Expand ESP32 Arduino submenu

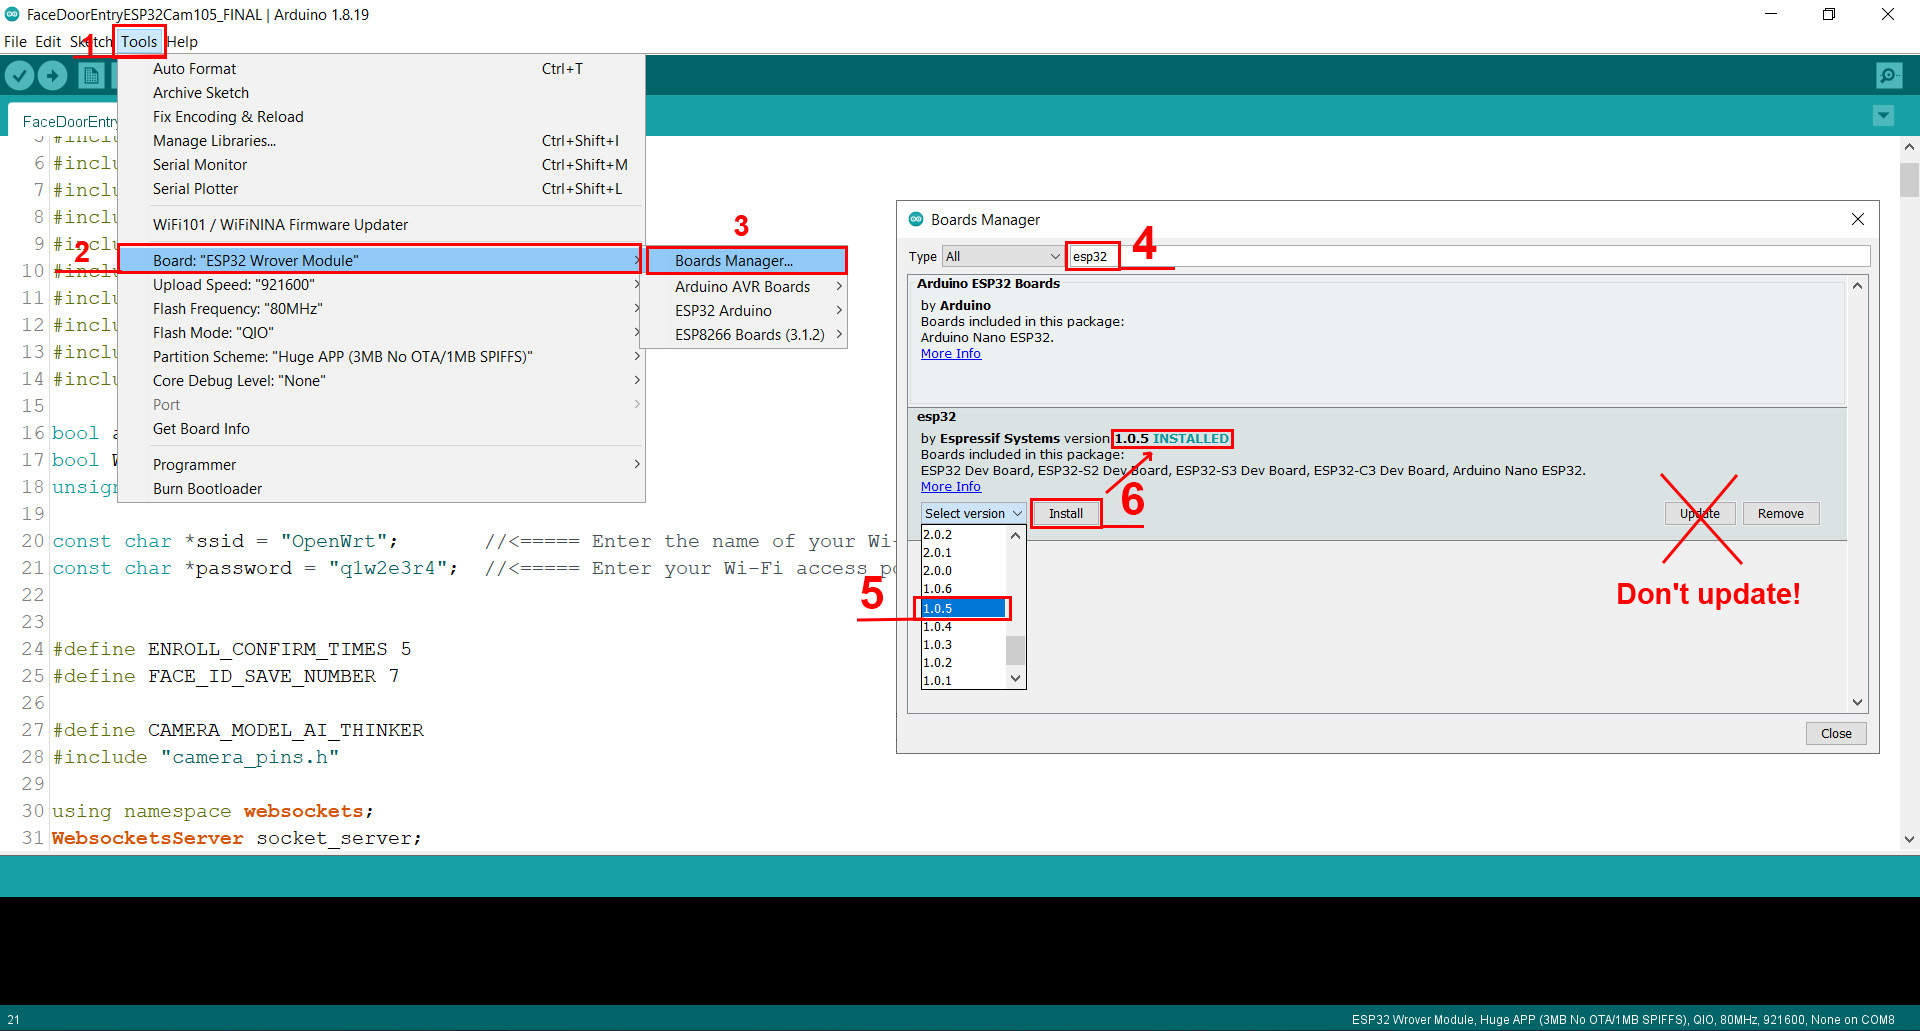tap(746, 311)
